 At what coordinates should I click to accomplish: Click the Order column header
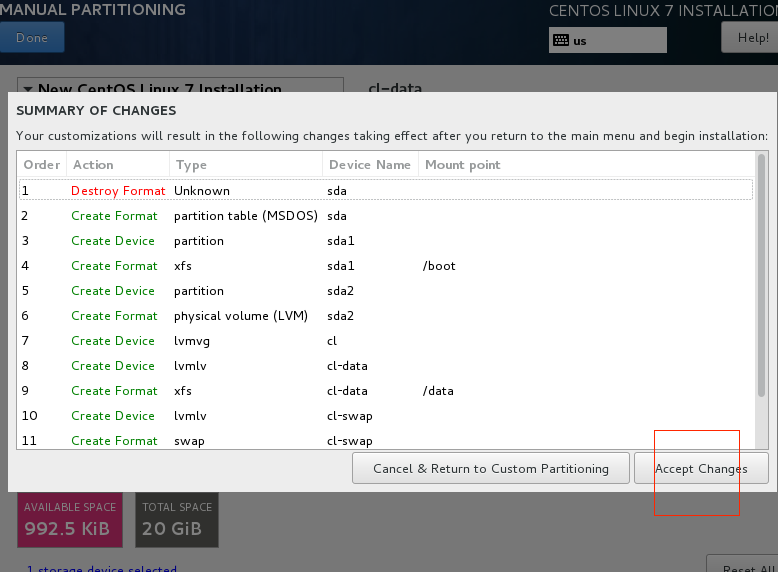click(x=42, y=165)
